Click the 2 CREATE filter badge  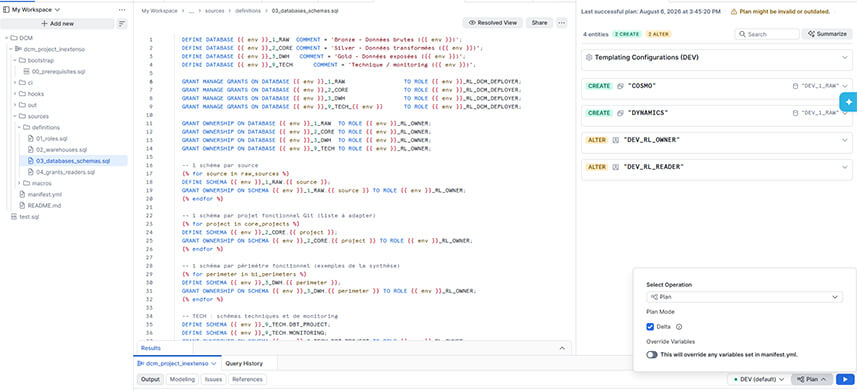(x=626, y=34)
